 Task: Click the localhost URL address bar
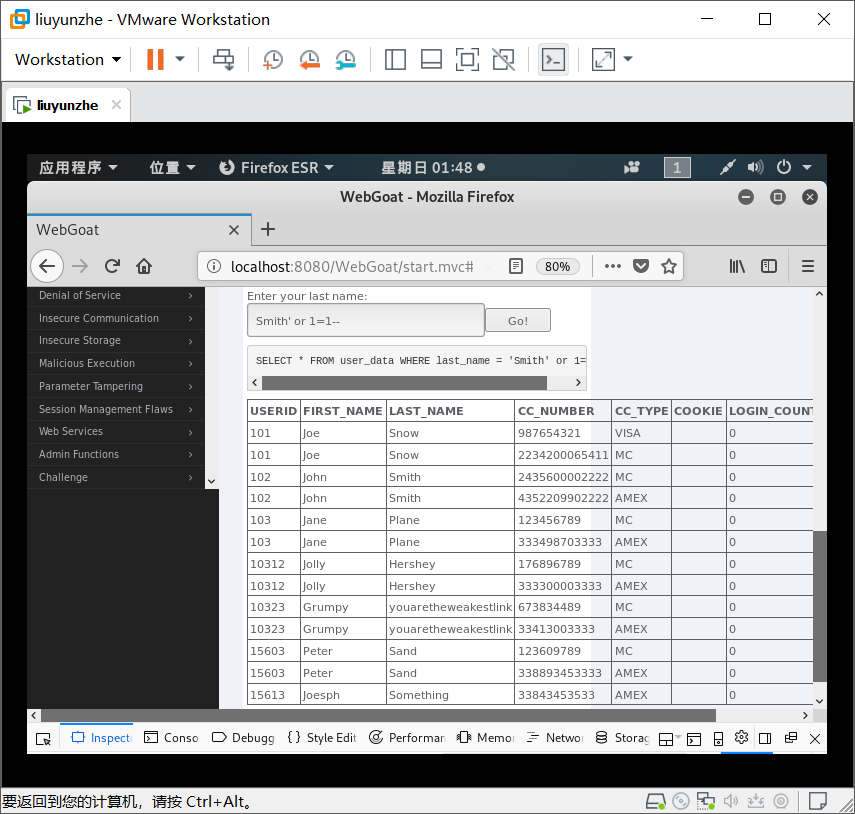(352, 267)
